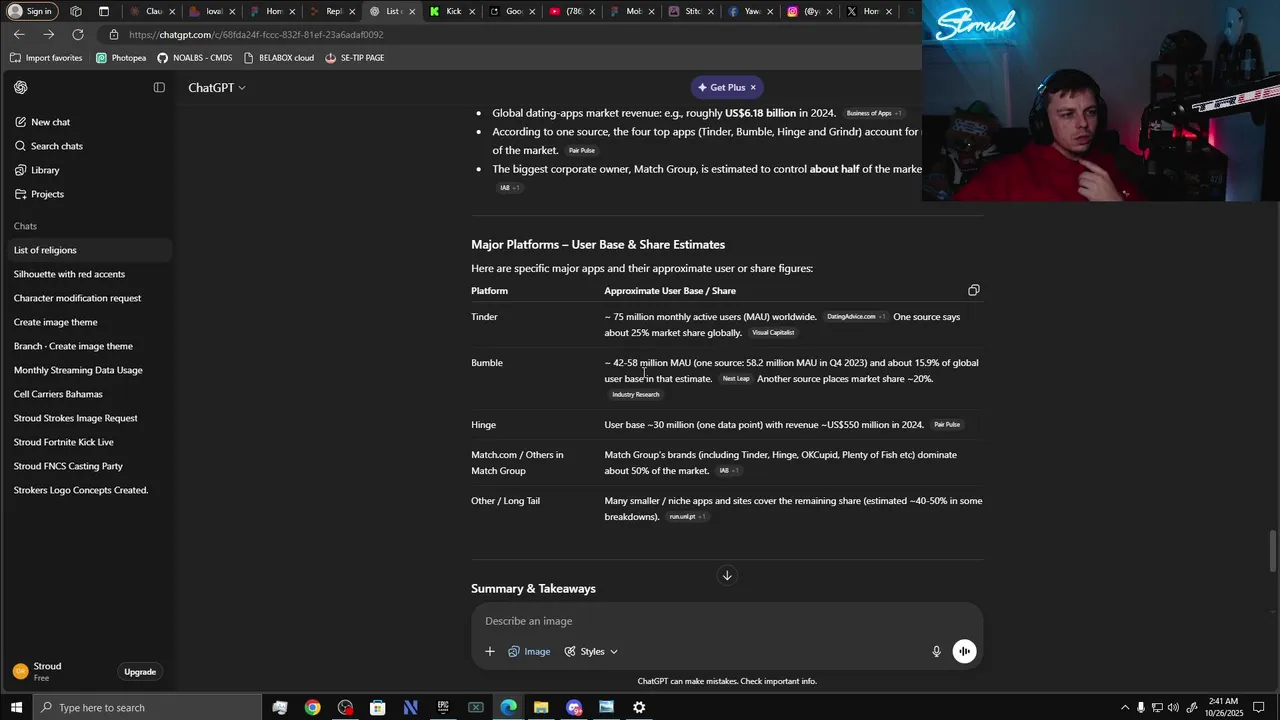Click the volume speaker icon in system tray
The width and height of the screenshot is (1280, 720).
tap(1173, 708)
